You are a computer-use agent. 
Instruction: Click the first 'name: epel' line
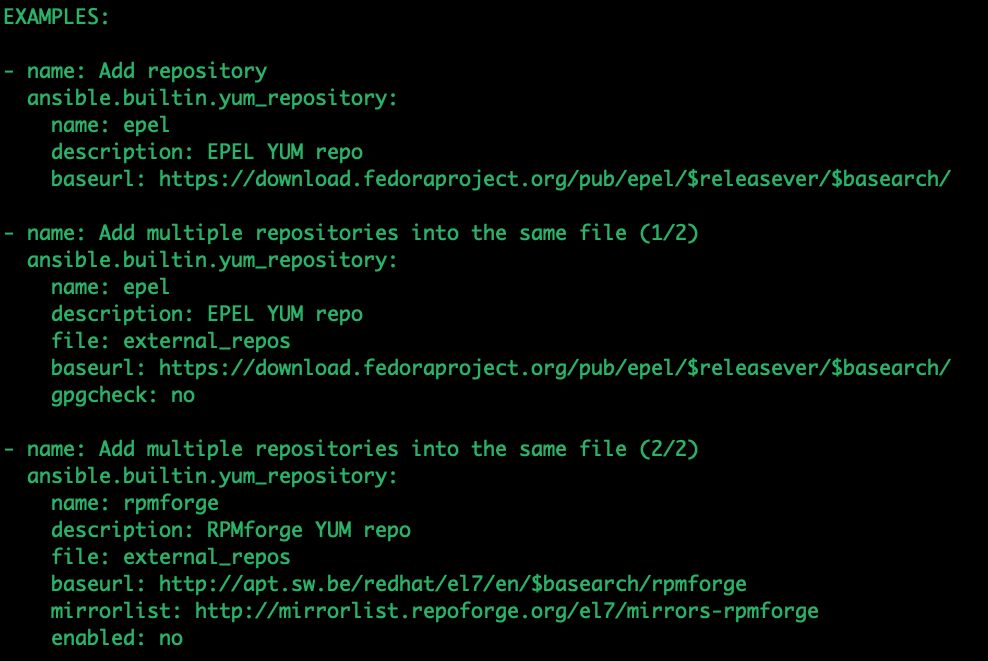(110, 125)
